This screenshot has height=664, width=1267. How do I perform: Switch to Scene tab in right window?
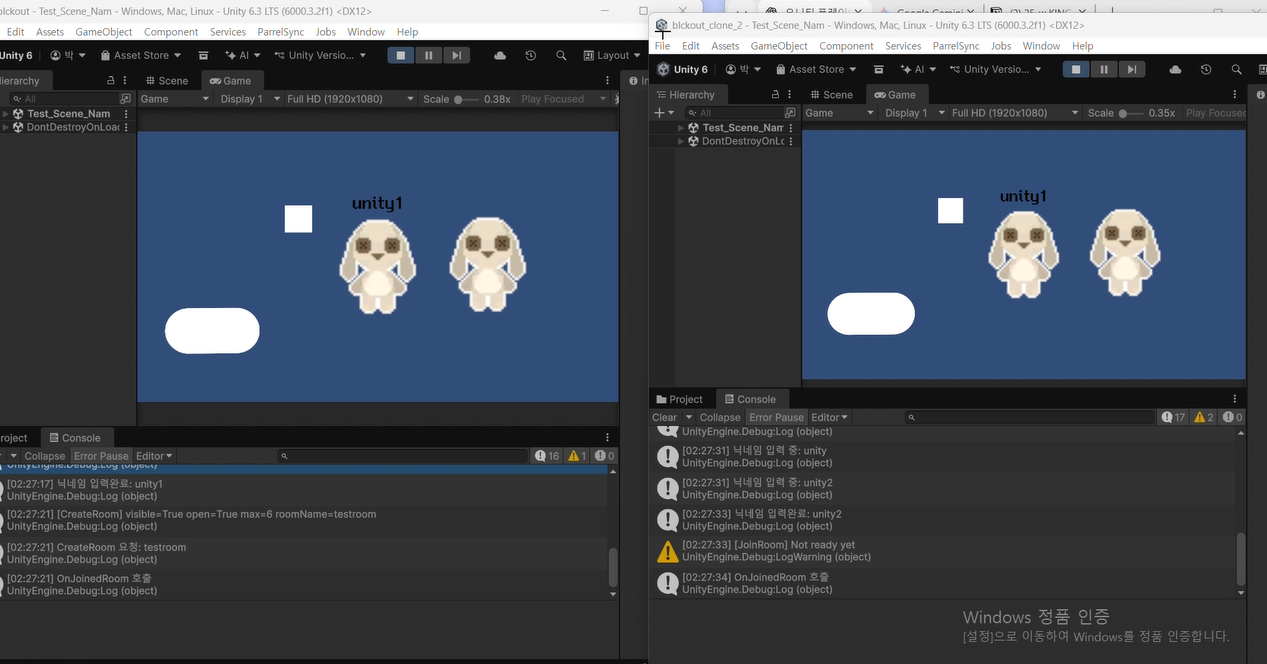tap(830, 95)
